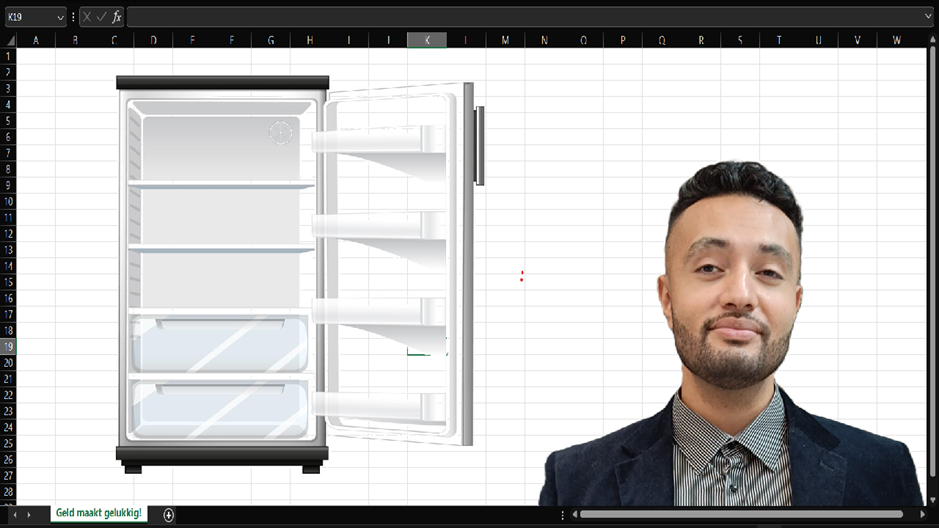The height and width of the screenshot is (528, 939).
Task: Click the horizontal scrollbar right arrow
Action: pyautogui.click(x=922, y=515)
